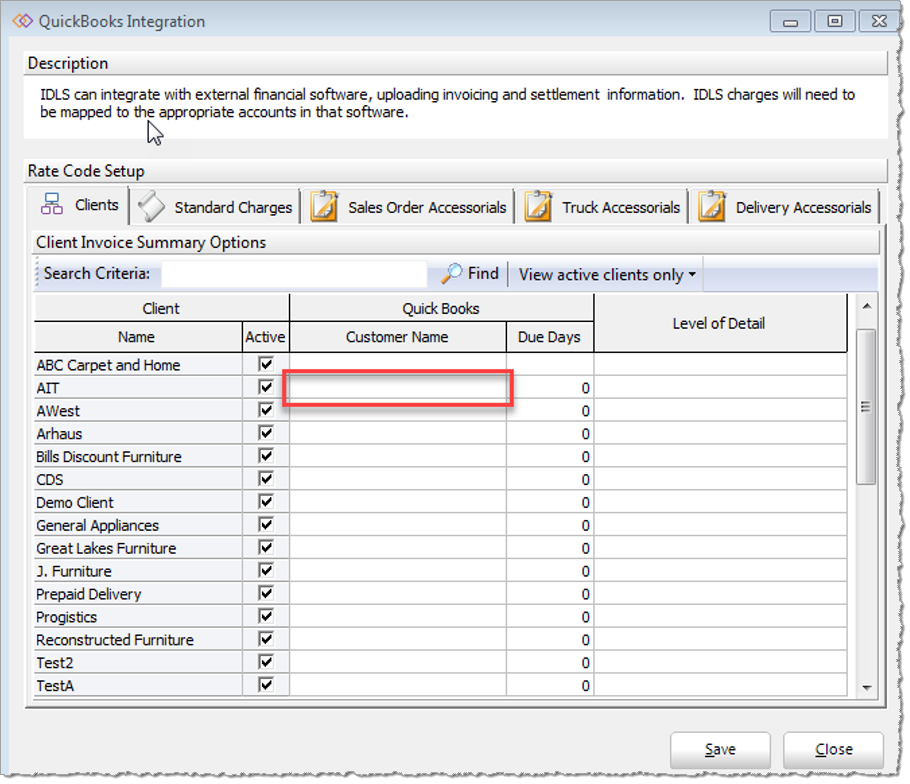The image size is (910, 784).
Task: Open the Delivery Accessorials tab
Action: pos(785,207)
